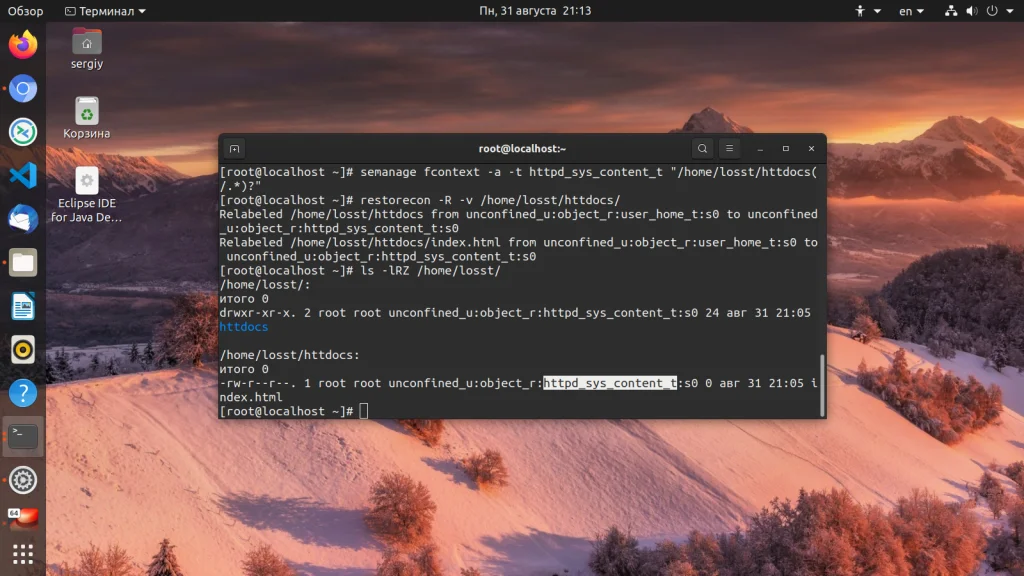Open system Settings gear in dock
1024x576 pixels.
pyautogui.click(x=23, y=480)
